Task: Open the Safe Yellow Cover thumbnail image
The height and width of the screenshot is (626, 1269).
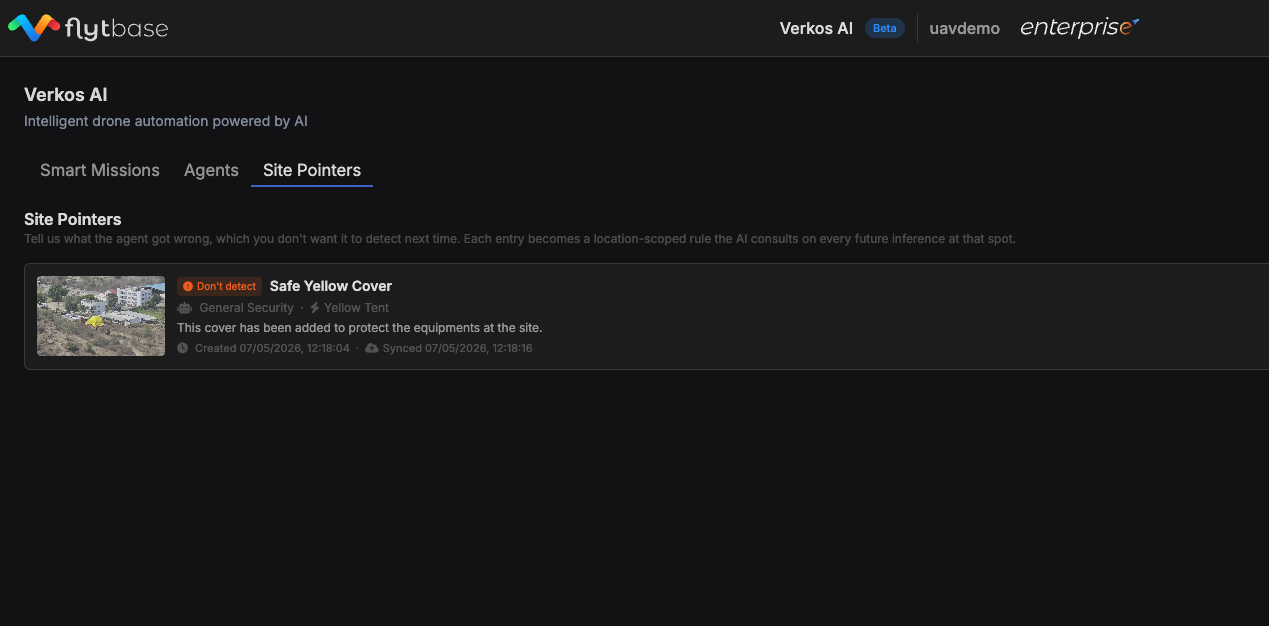Action: click(x=101, y=316)
